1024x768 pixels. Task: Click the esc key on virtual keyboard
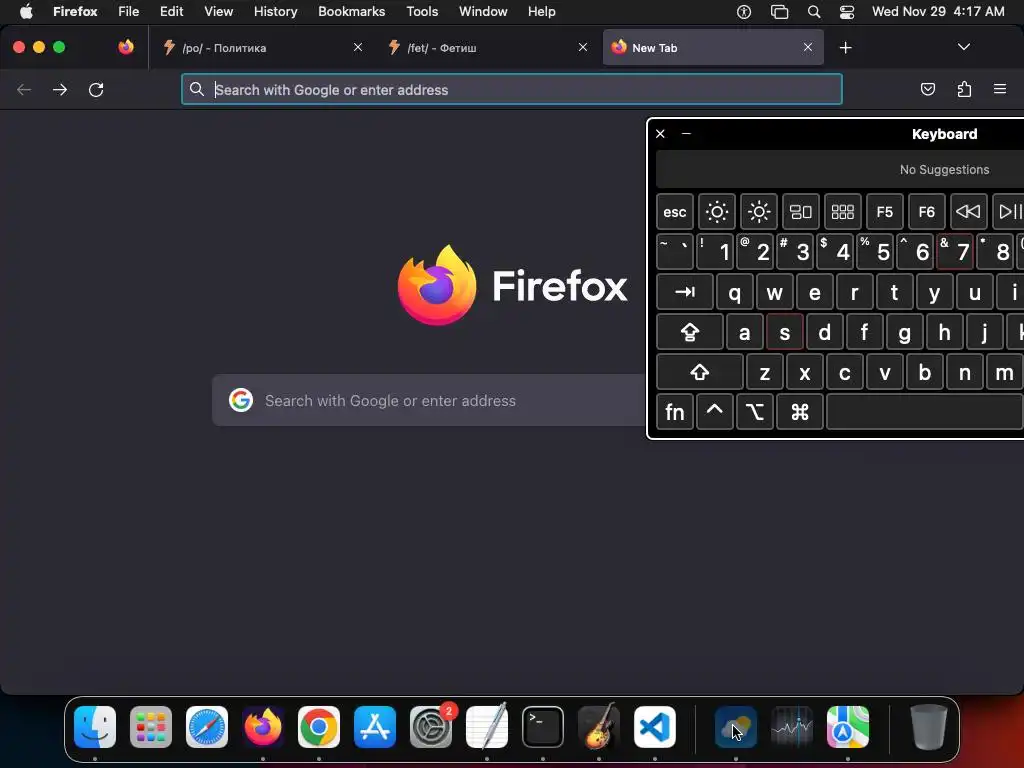pos(675,212)
